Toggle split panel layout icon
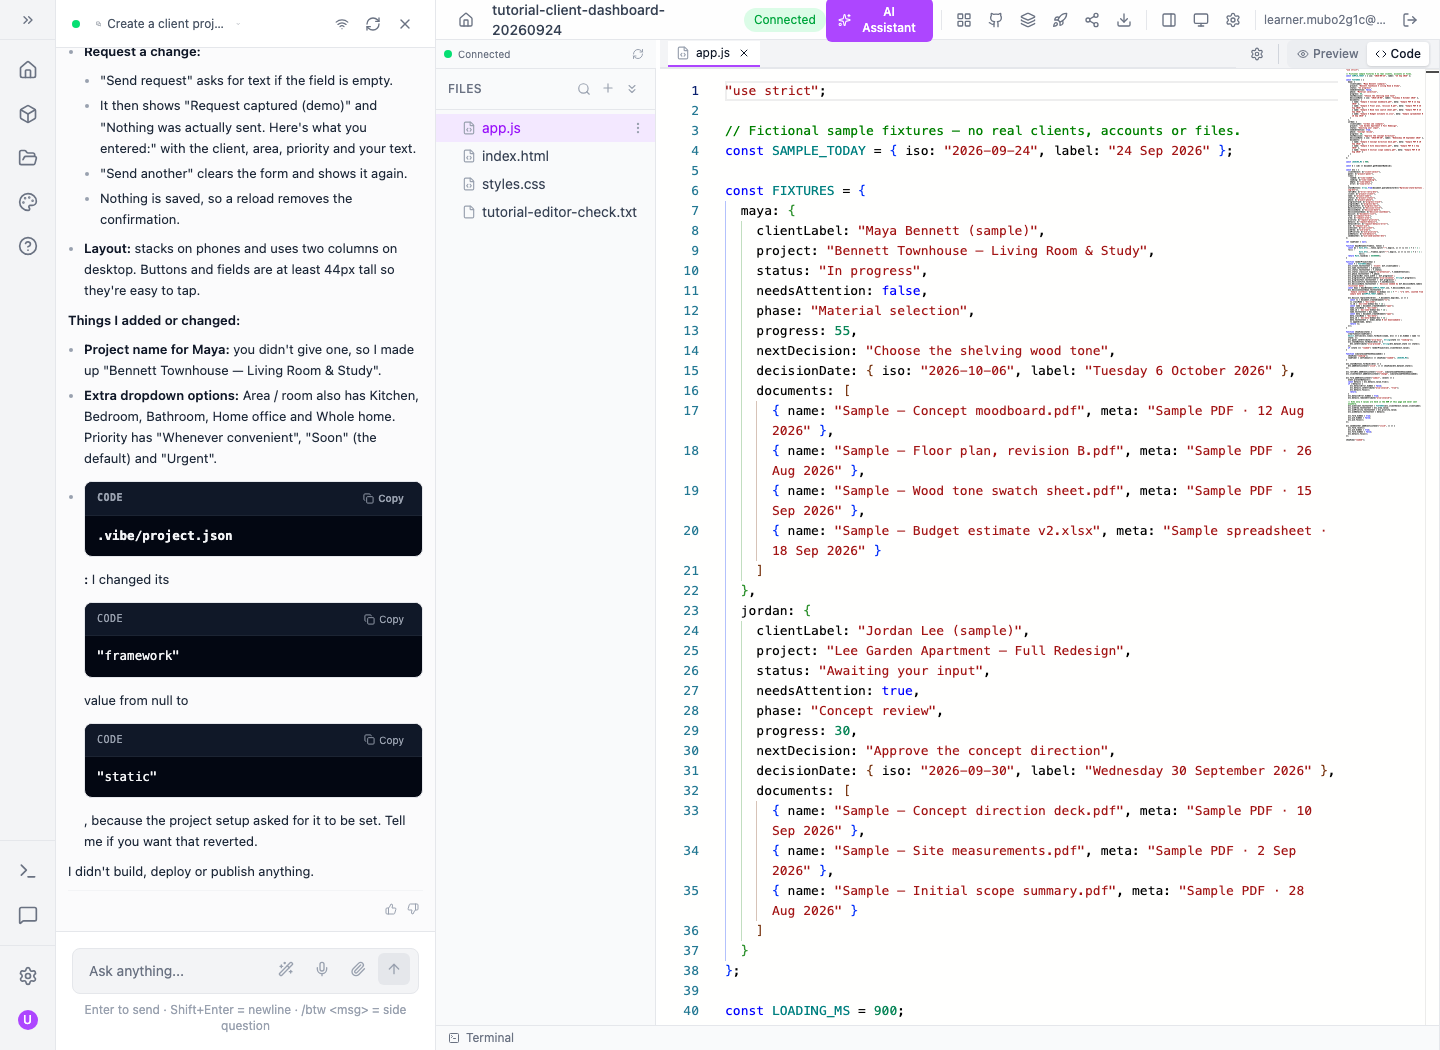 [1169, 20]
